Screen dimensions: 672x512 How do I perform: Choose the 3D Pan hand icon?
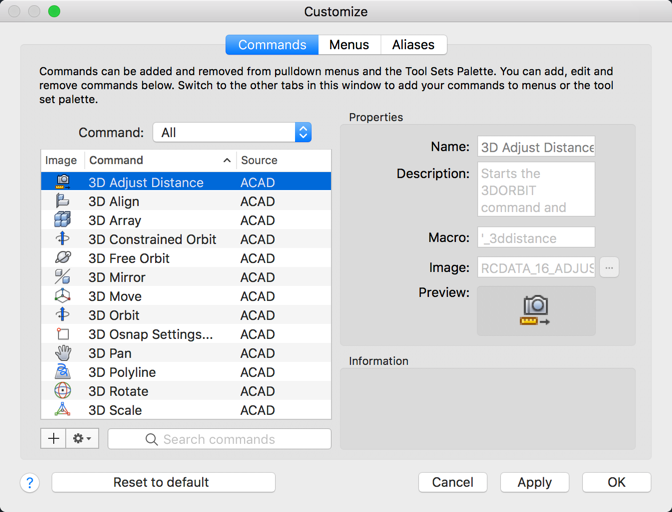62,353
